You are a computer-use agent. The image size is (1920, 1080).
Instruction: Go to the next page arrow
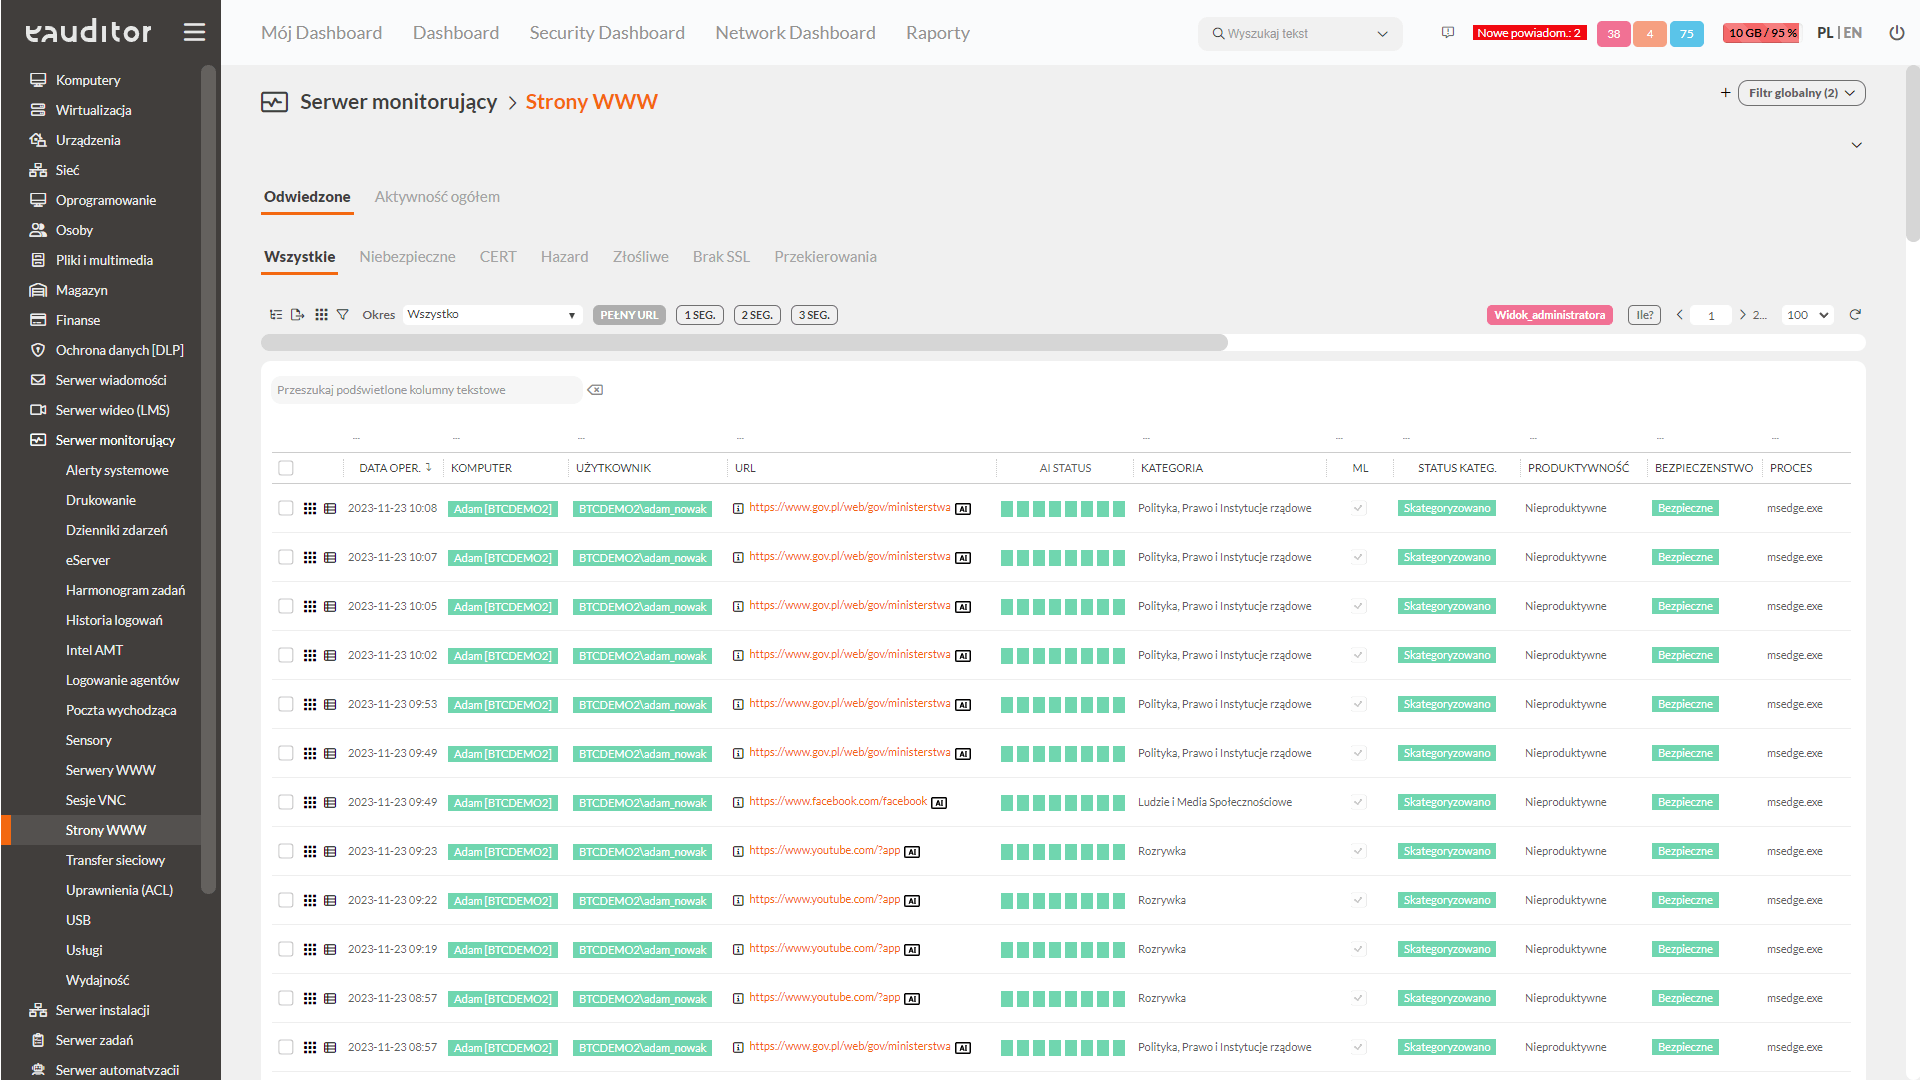(1742, 315)
